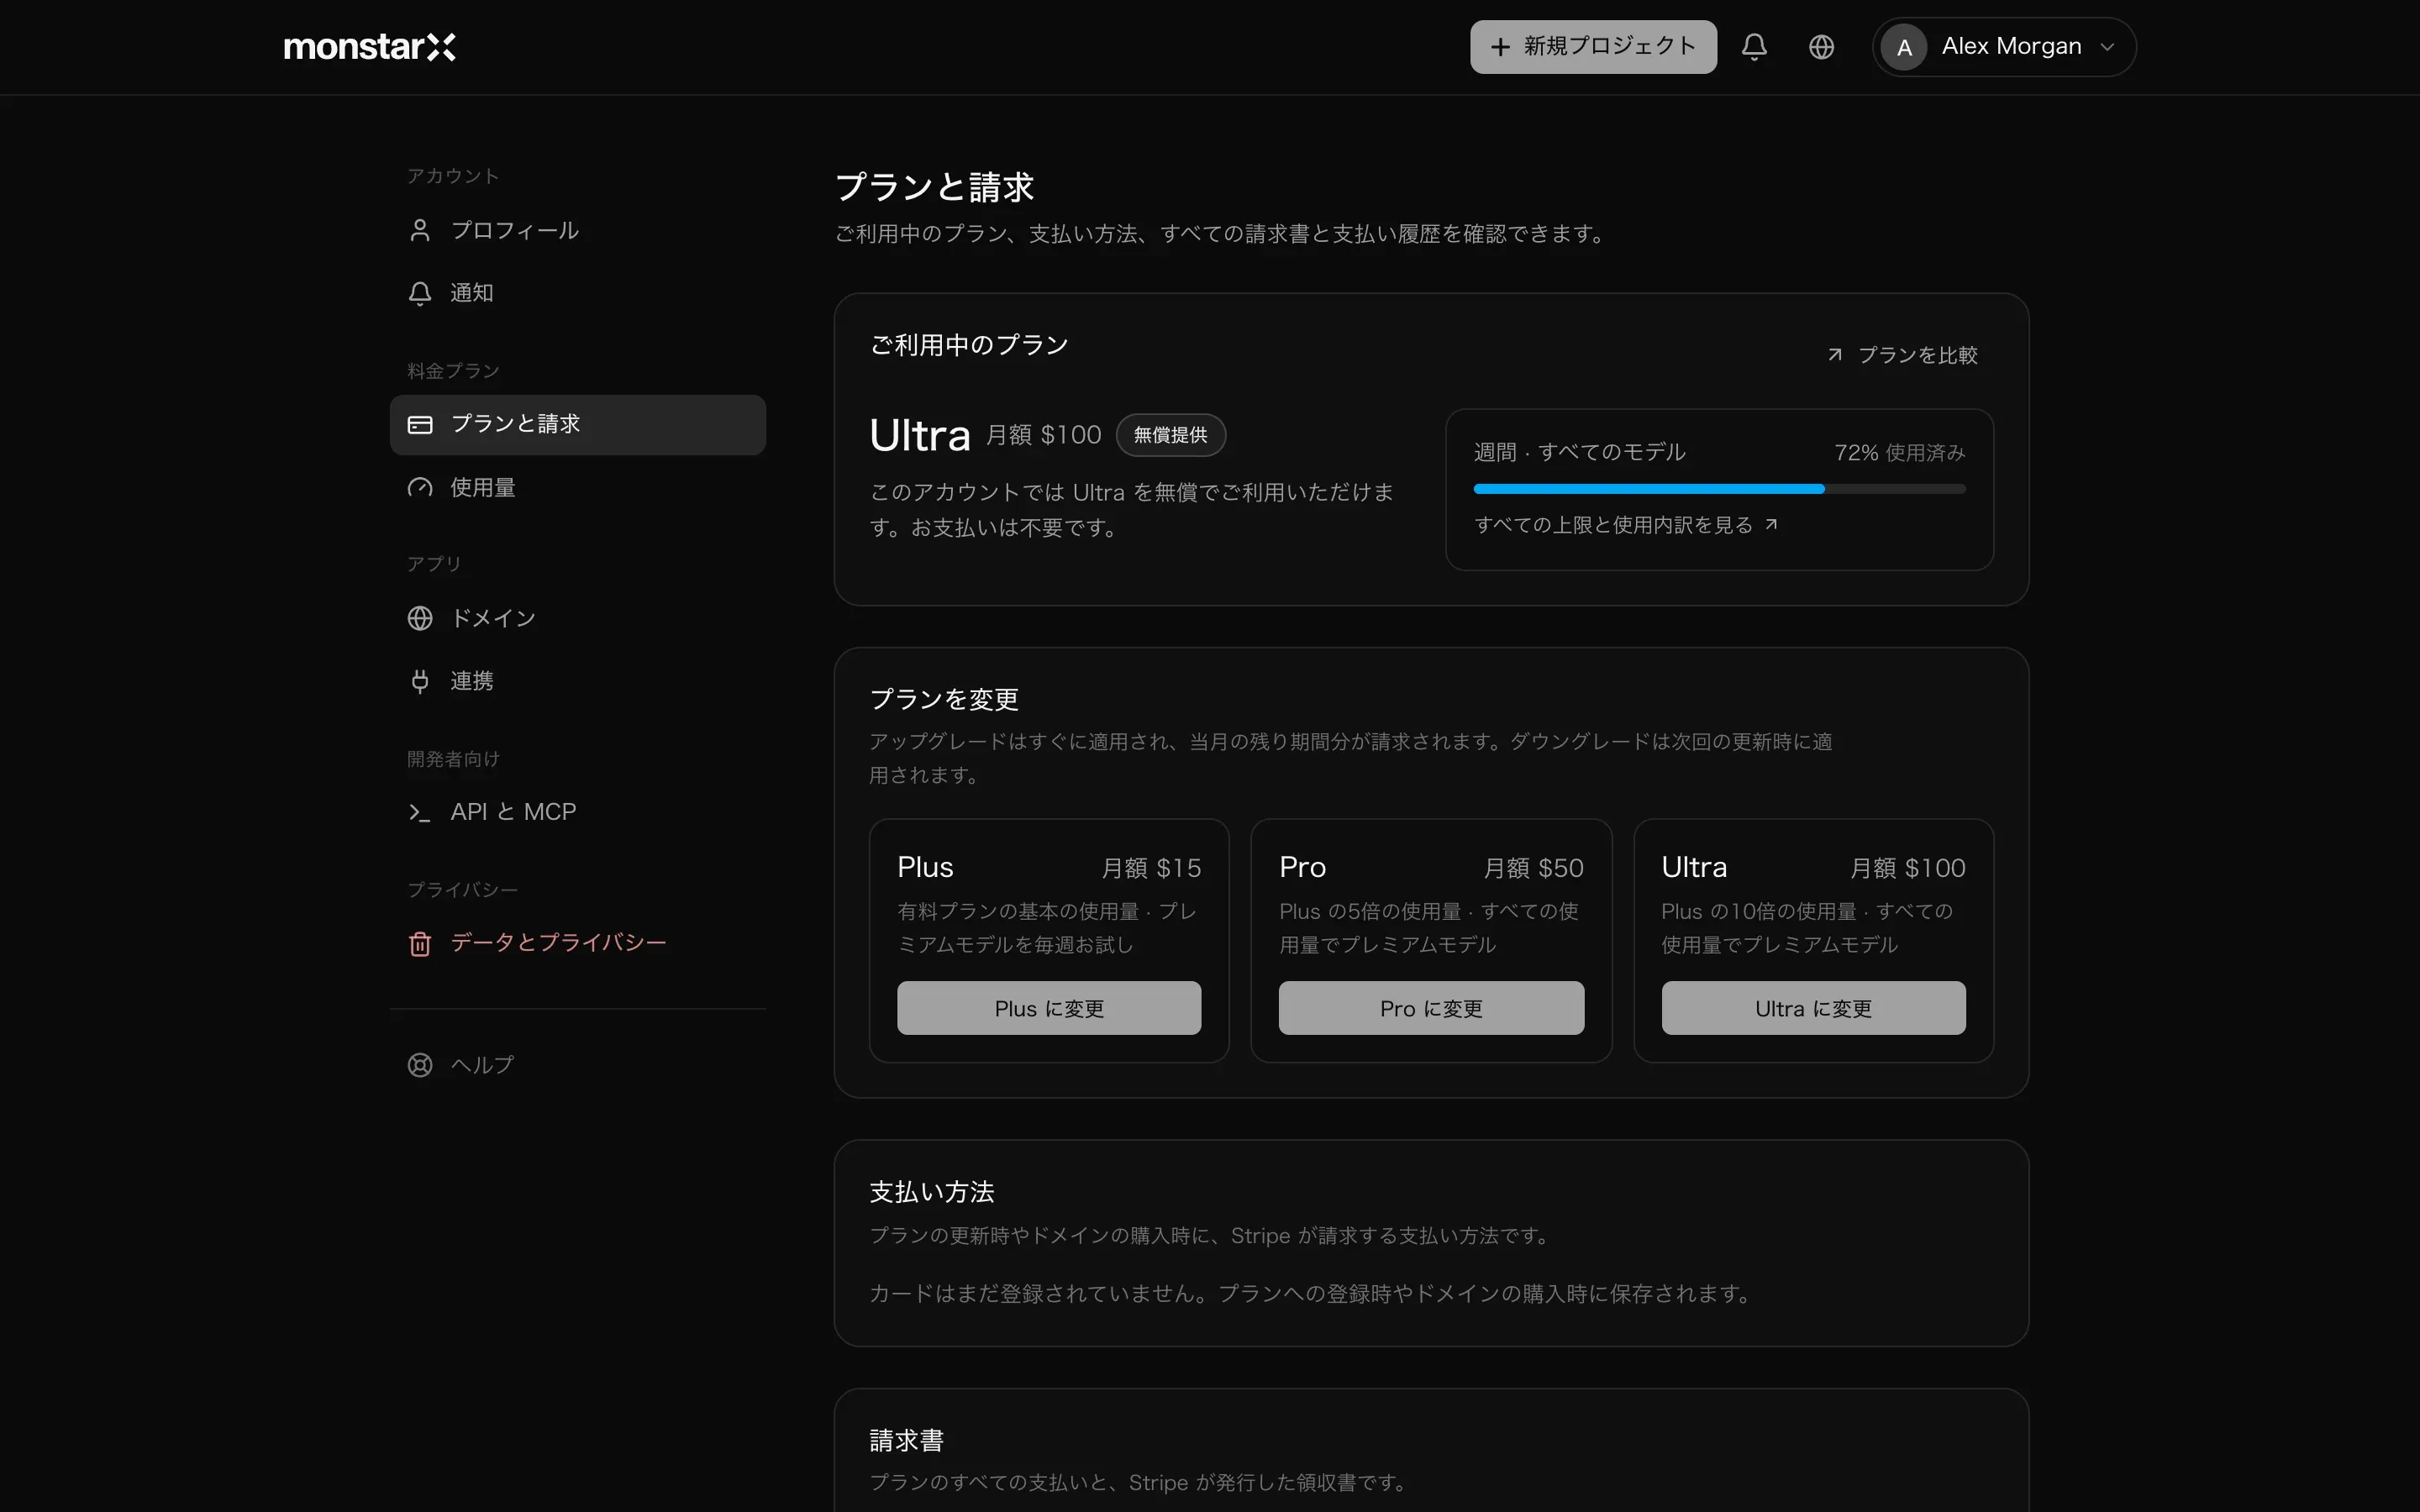Click the 無償提供 badge
Viewport: 2420px width, 1512px height.
[1170, 435]
